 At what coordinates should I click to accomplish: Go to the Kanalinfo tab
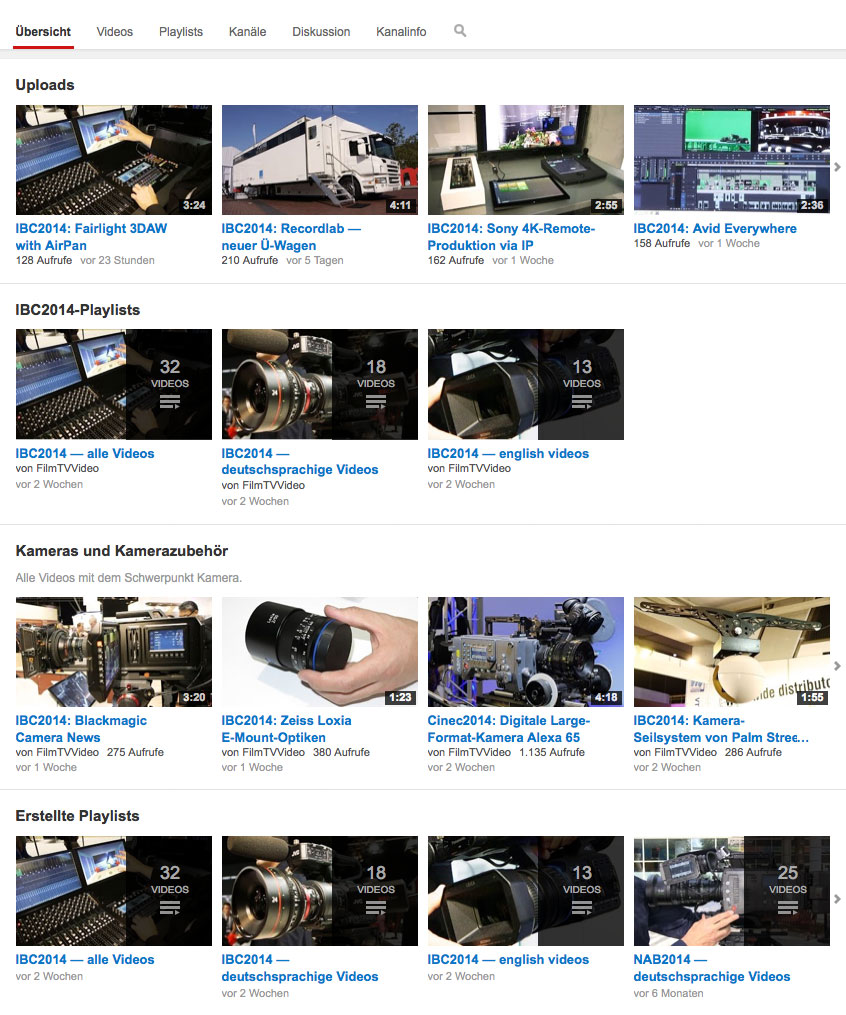tap(401, 32)
